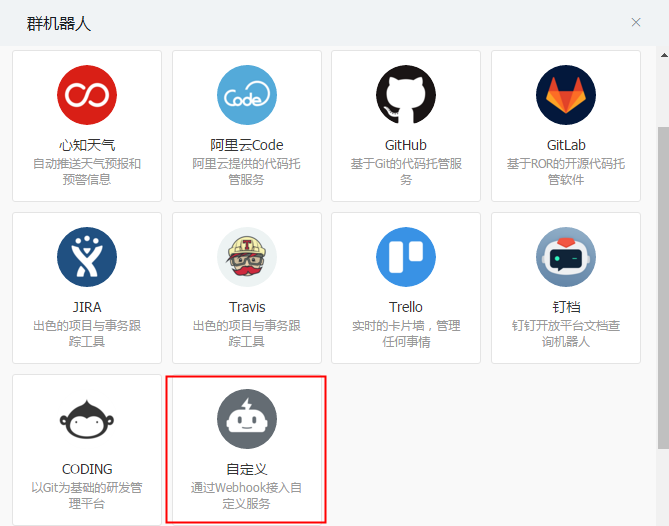Choose the 自定义 custom robot icon
Screen dimensions: 669x526
coord(247,419)
